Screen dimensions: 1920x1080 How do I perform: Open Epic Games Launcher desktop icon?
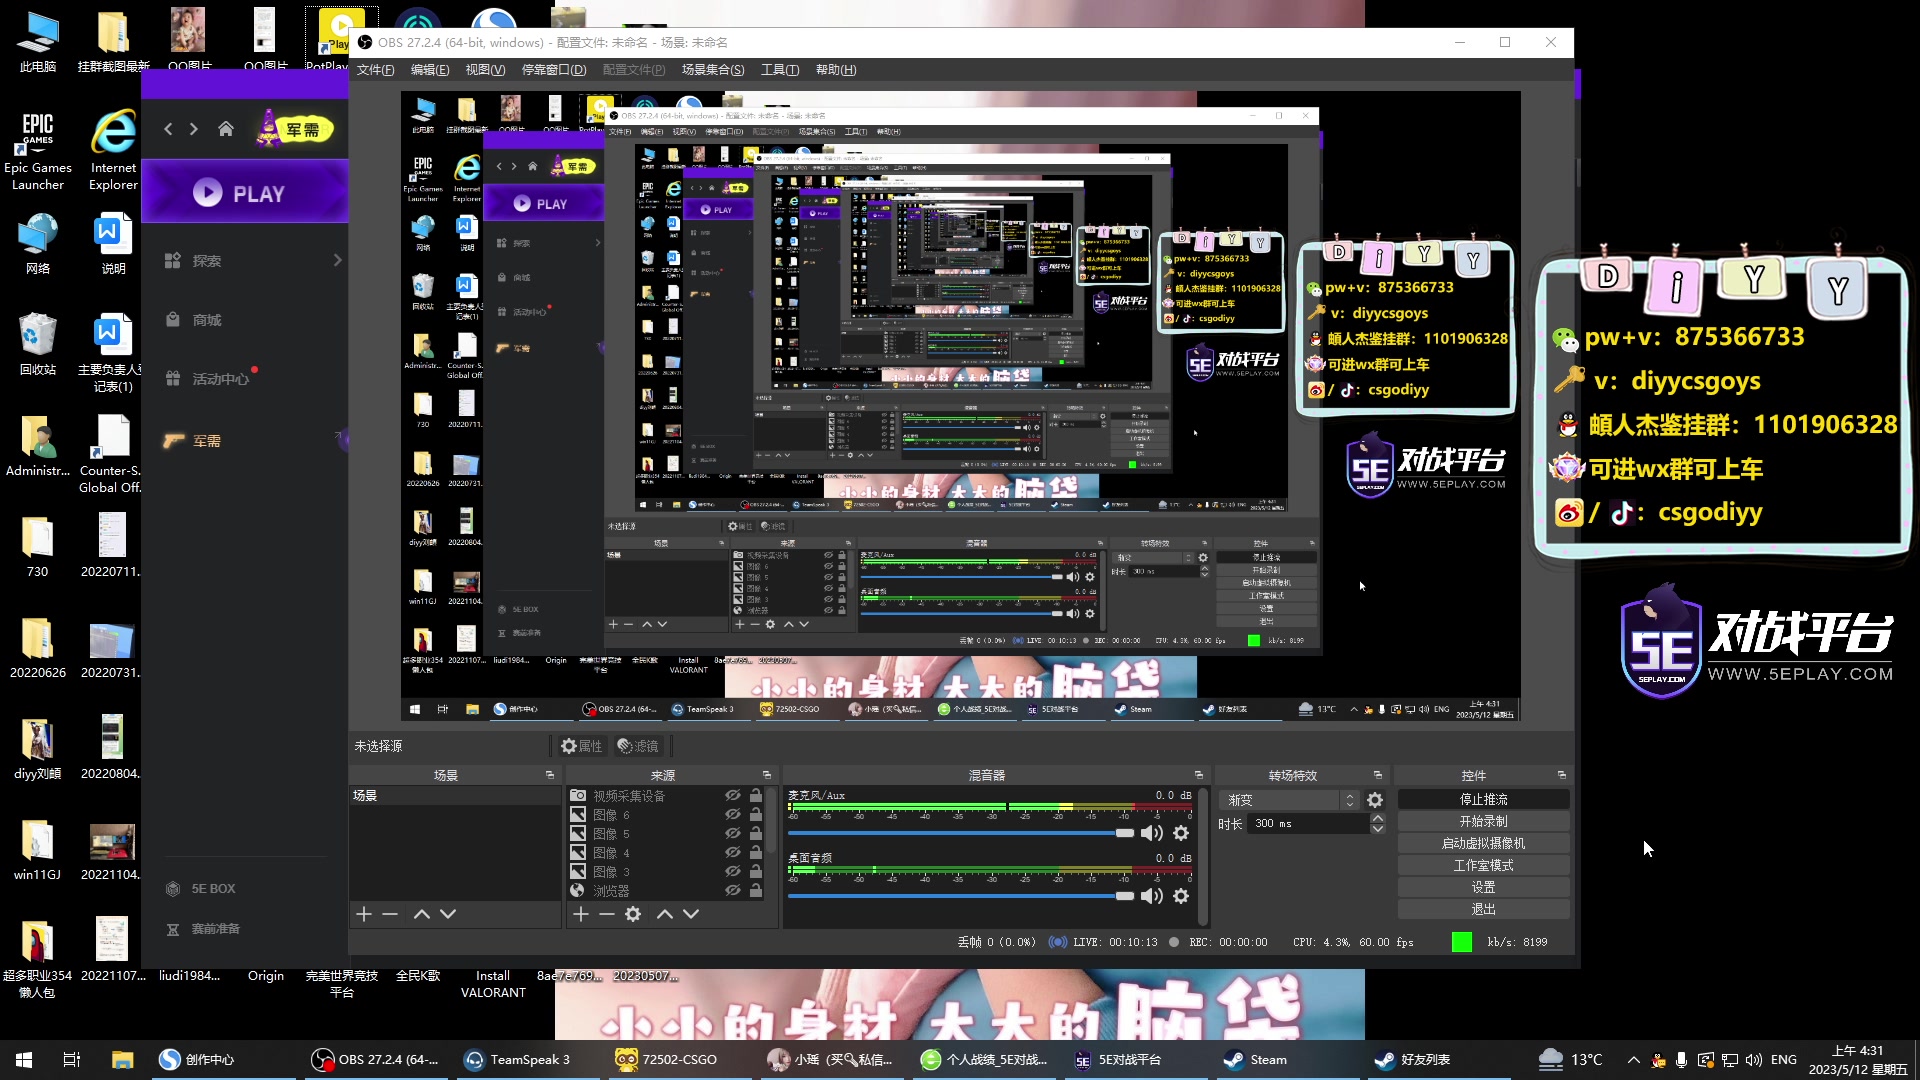(x=38, y=150)
